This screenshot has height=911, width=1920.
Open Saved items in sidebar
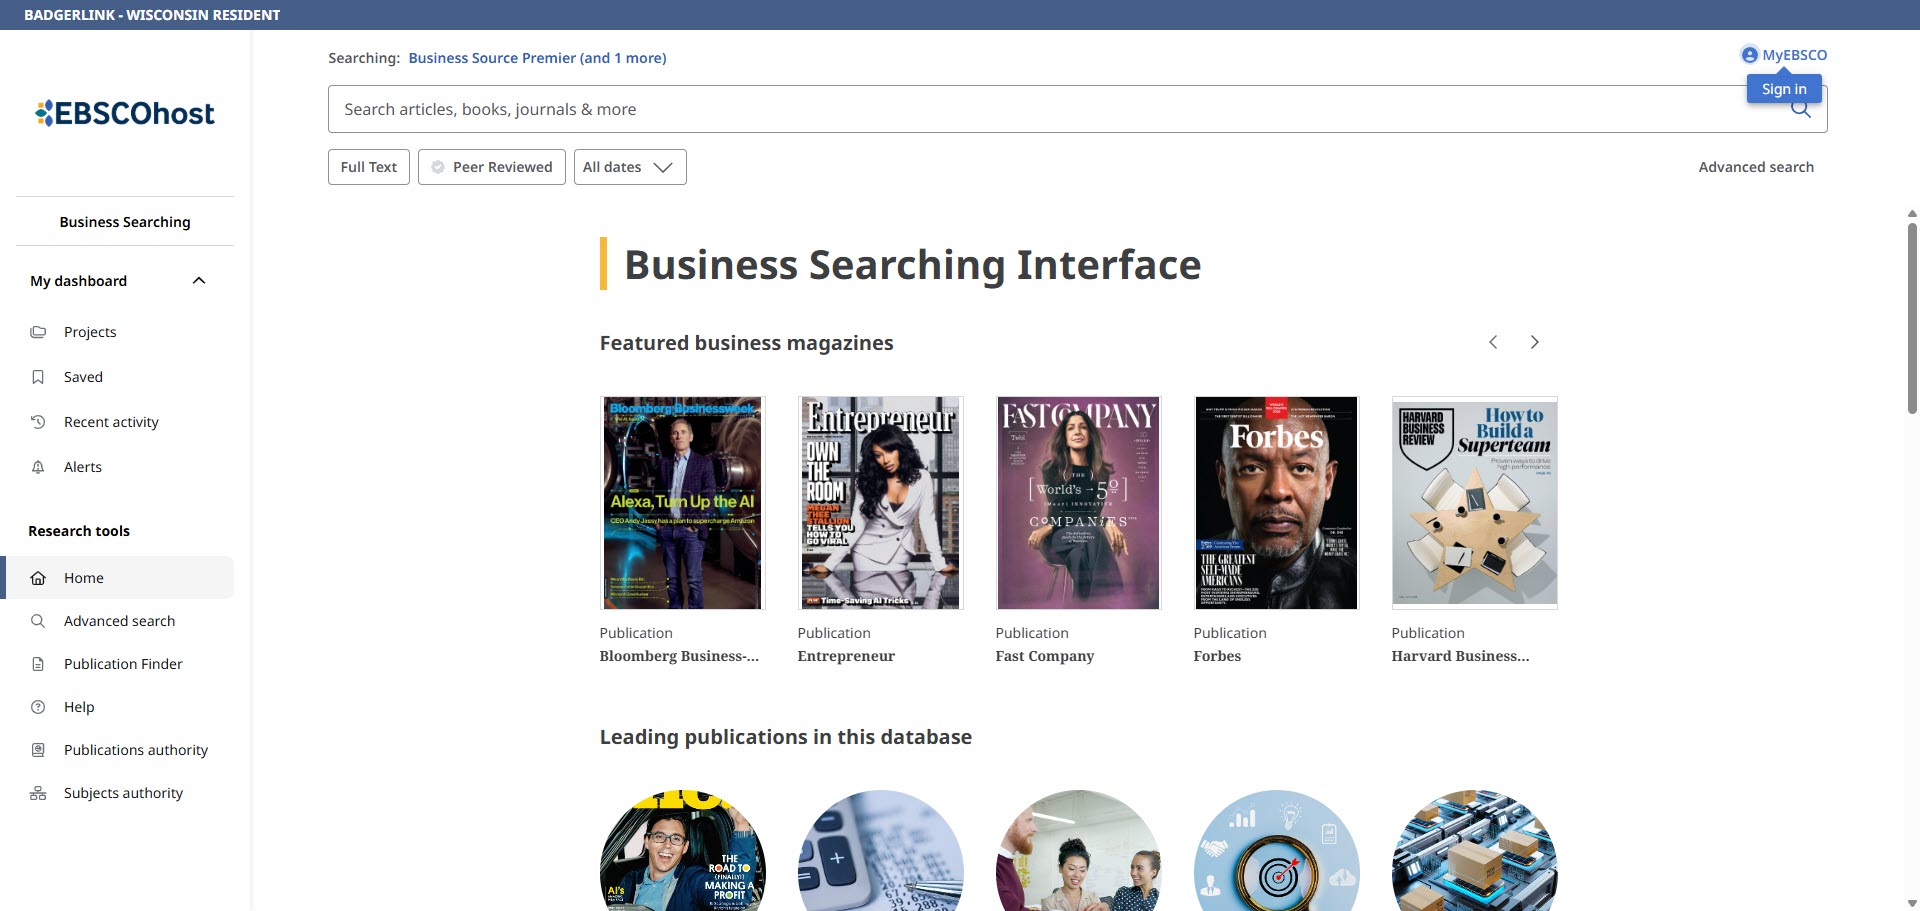tap(83, 377)
